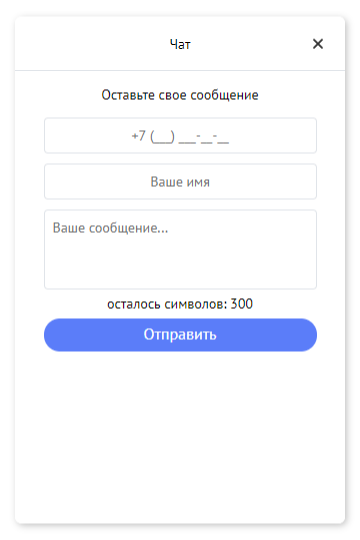Image resolution: width=360 pixels, height=540 pixels.
Task: Click the +7 country prefix in phone mask
Action: 139,136
